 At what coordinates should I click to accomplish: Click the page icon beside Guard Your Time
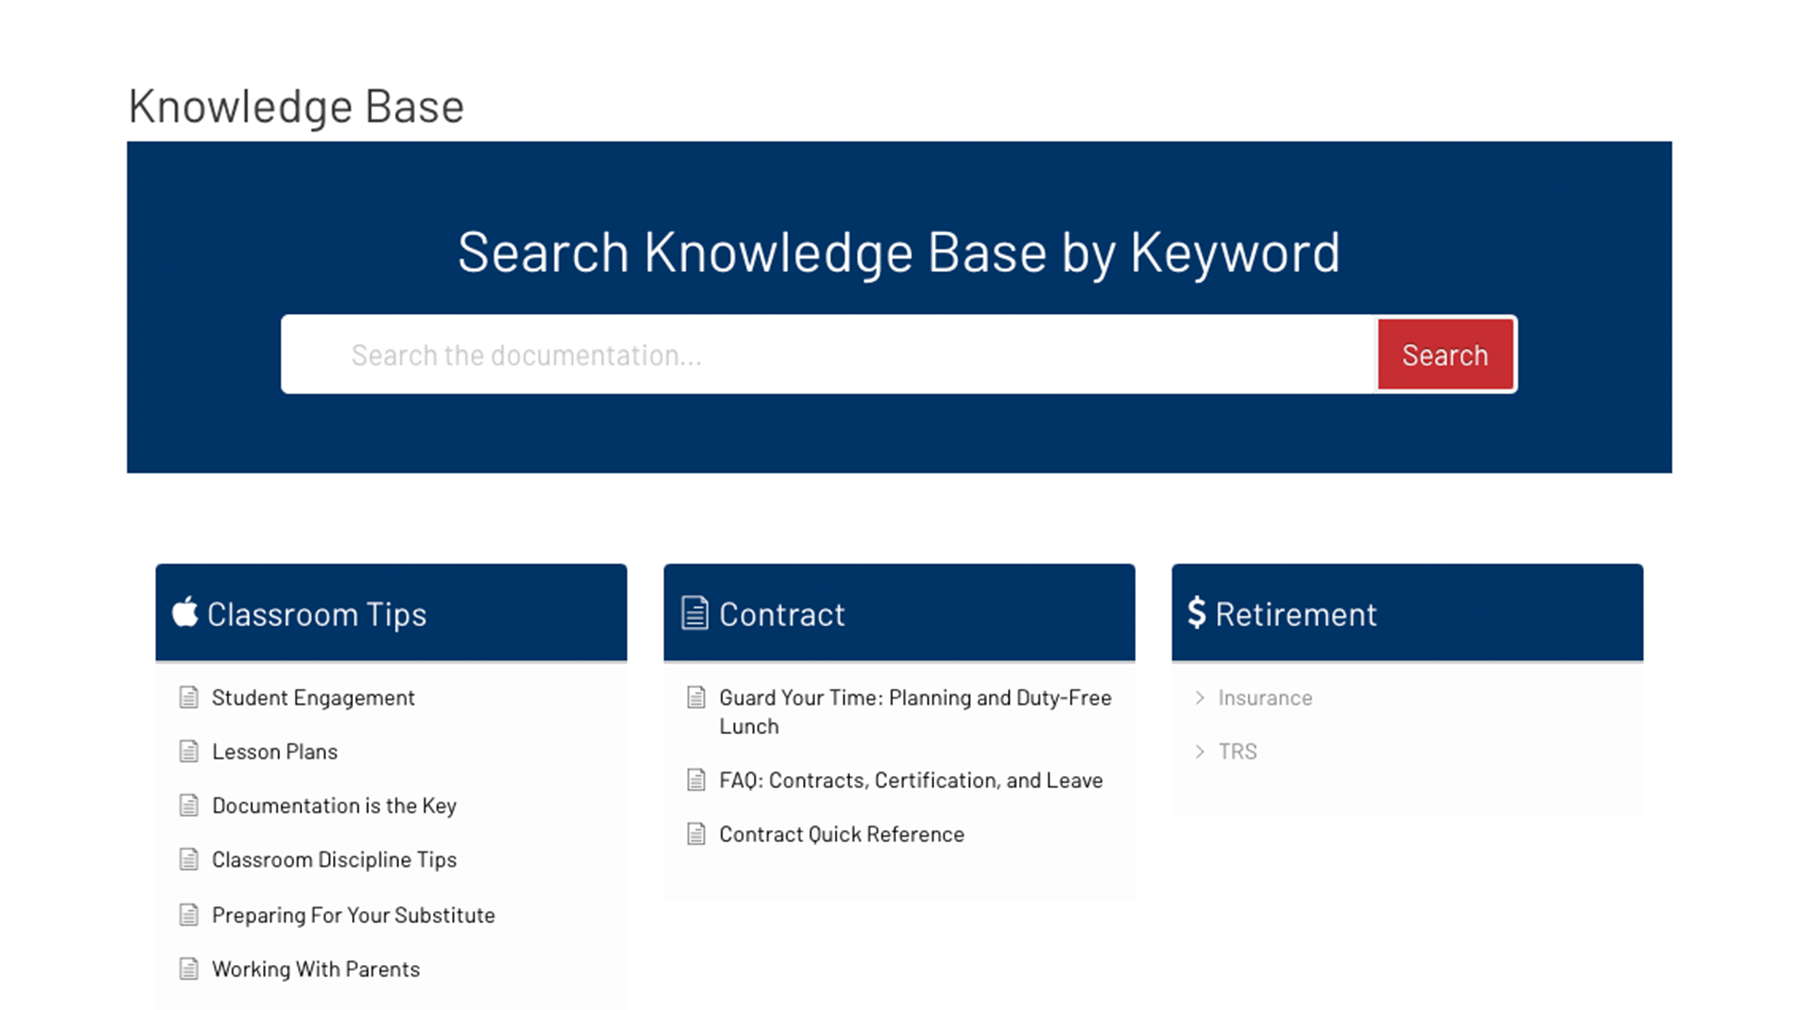pyautogui.click(x=696, y=698)
